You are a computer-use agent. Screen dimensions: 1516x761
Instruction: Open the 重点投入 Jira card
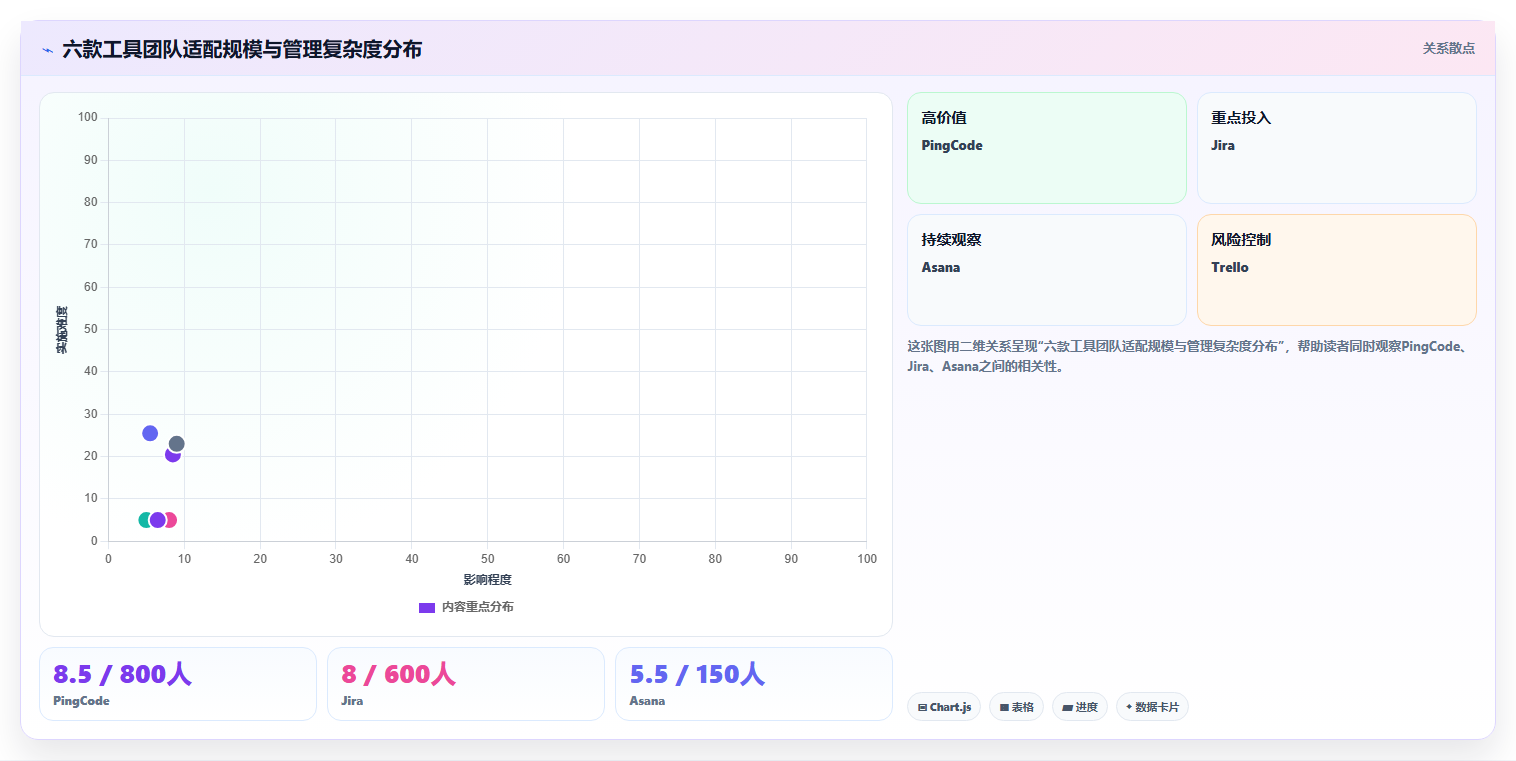coord(1336,148)
